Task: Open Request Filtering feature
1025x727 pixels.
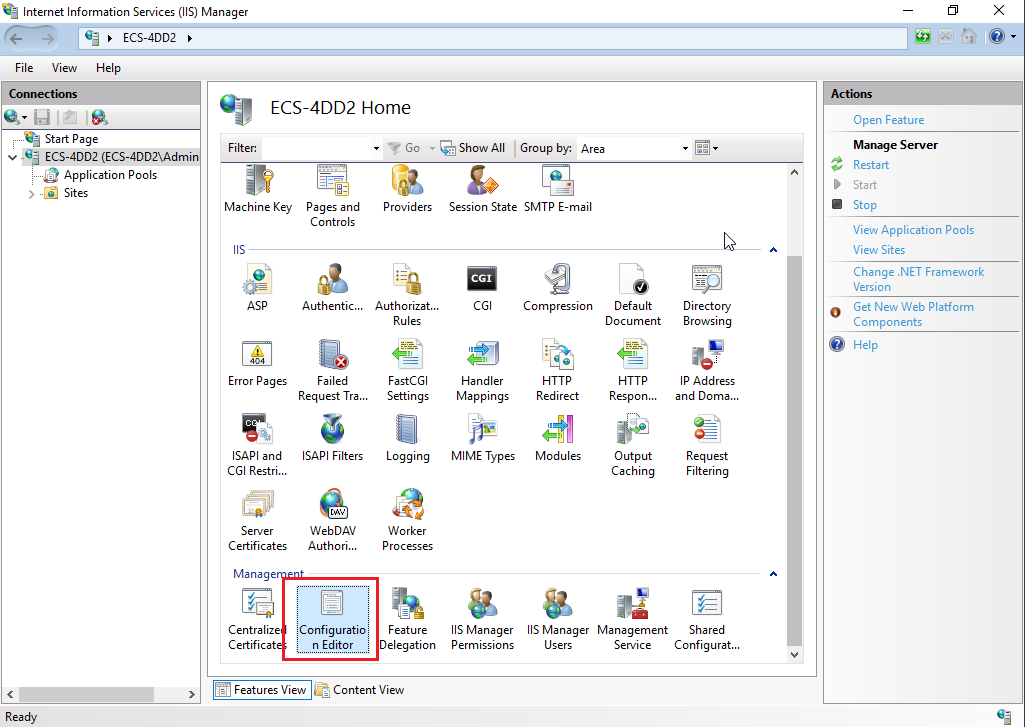Action: point(707,445)
